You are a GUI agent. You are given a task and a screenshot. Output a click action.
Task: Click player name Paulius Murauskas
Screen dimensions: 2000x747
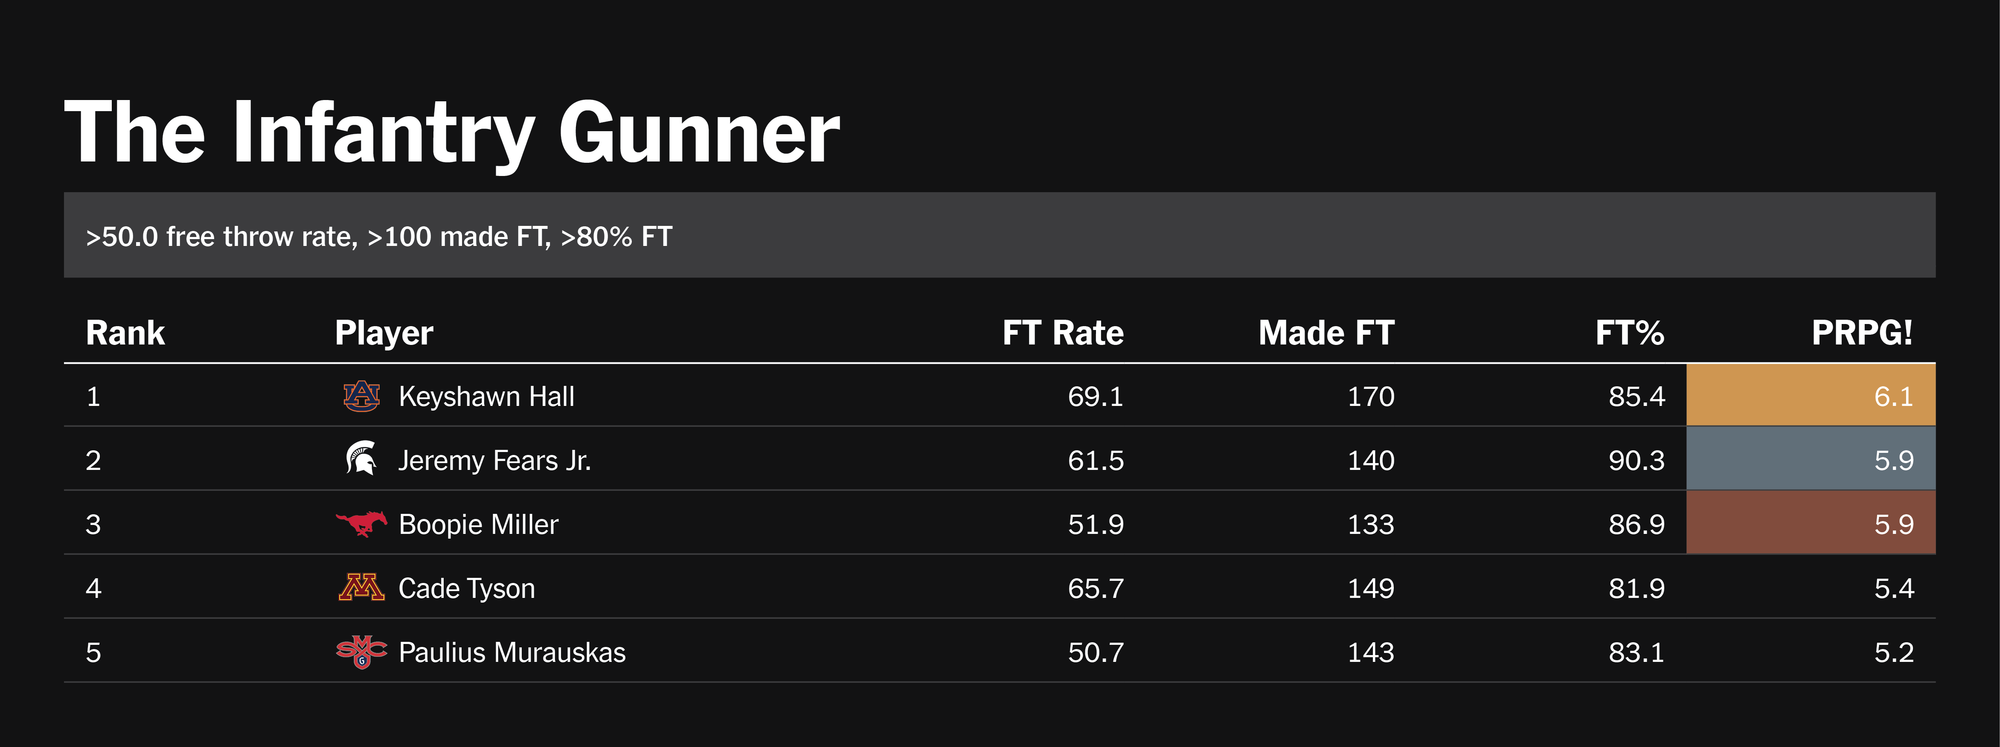tap(511, 653)
